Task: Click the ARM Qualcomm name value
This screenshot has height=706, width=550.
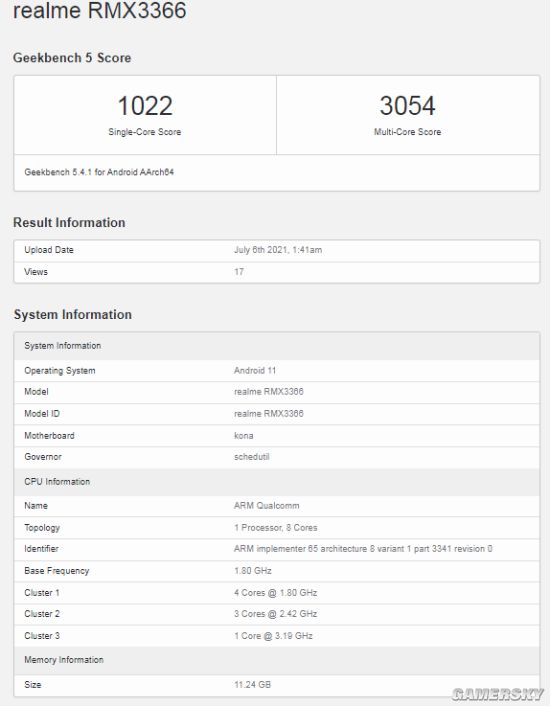Action: point(266,506)
